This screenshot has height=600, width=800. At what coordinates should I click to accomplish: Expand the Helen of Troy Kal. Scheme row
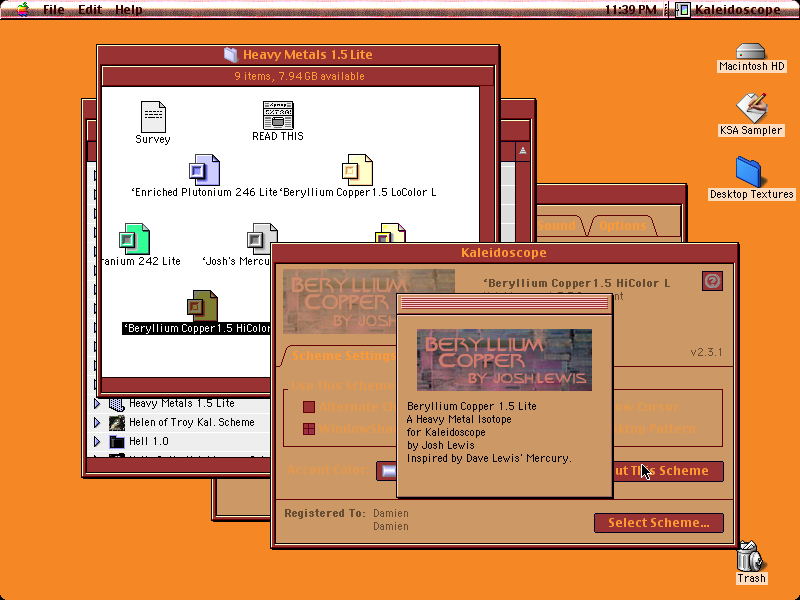(x=97, y=422)
